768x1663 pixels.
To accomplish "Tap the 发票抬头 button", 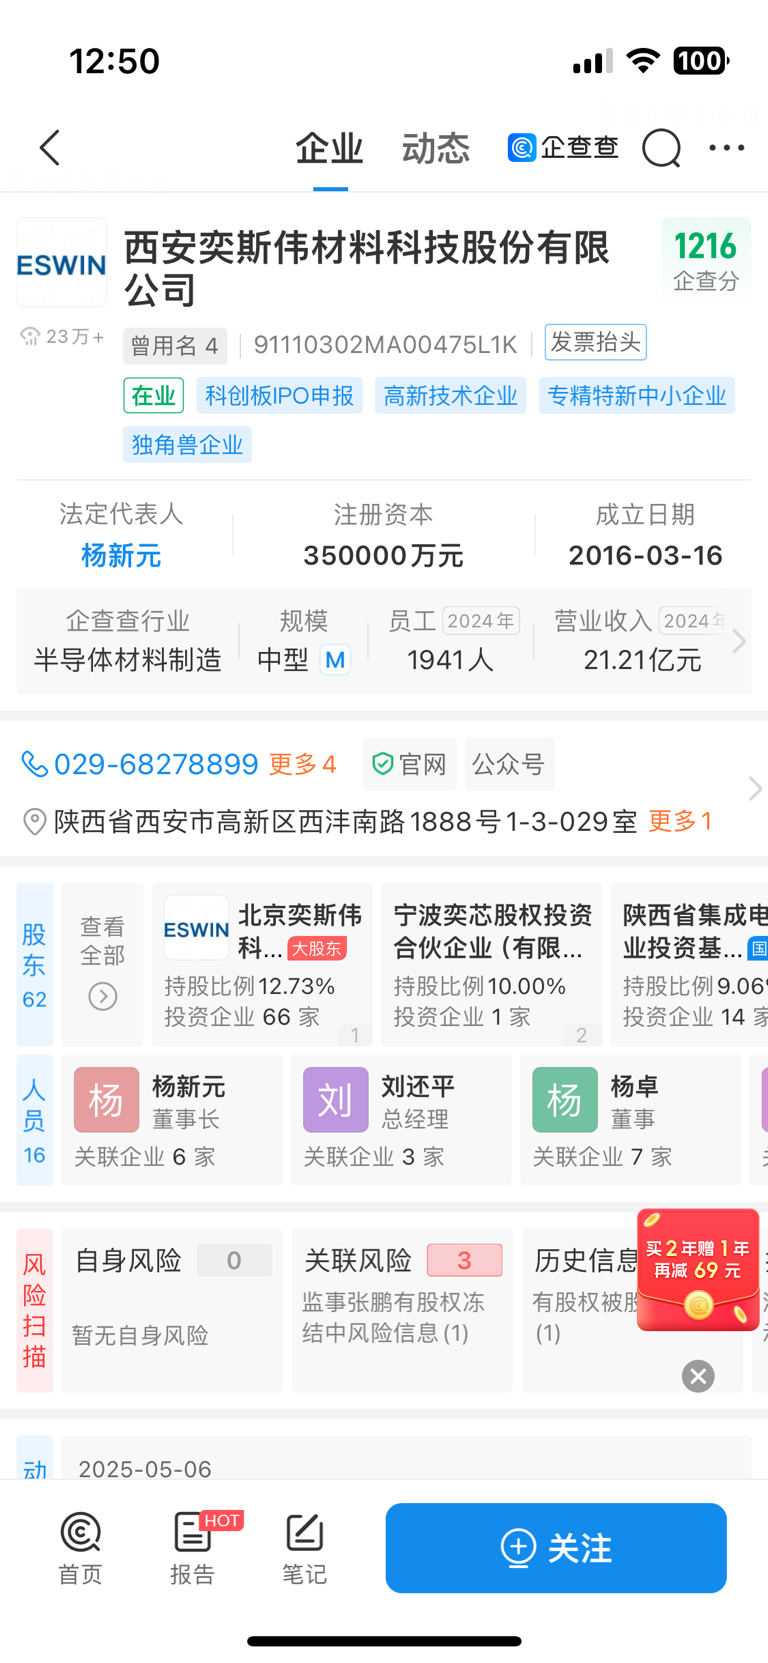I will [x=596, y=342].
